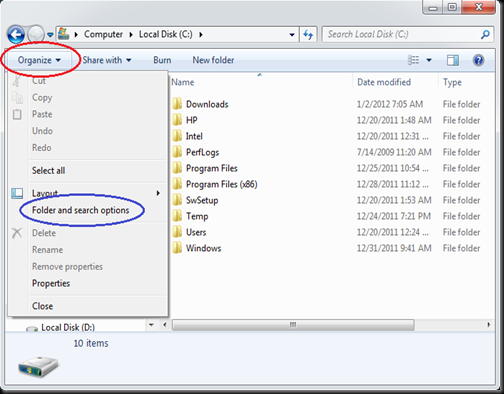Click the date 1/2/2012 7:05 AM
The image size is (504, 394).
click(x=390, y=104)
